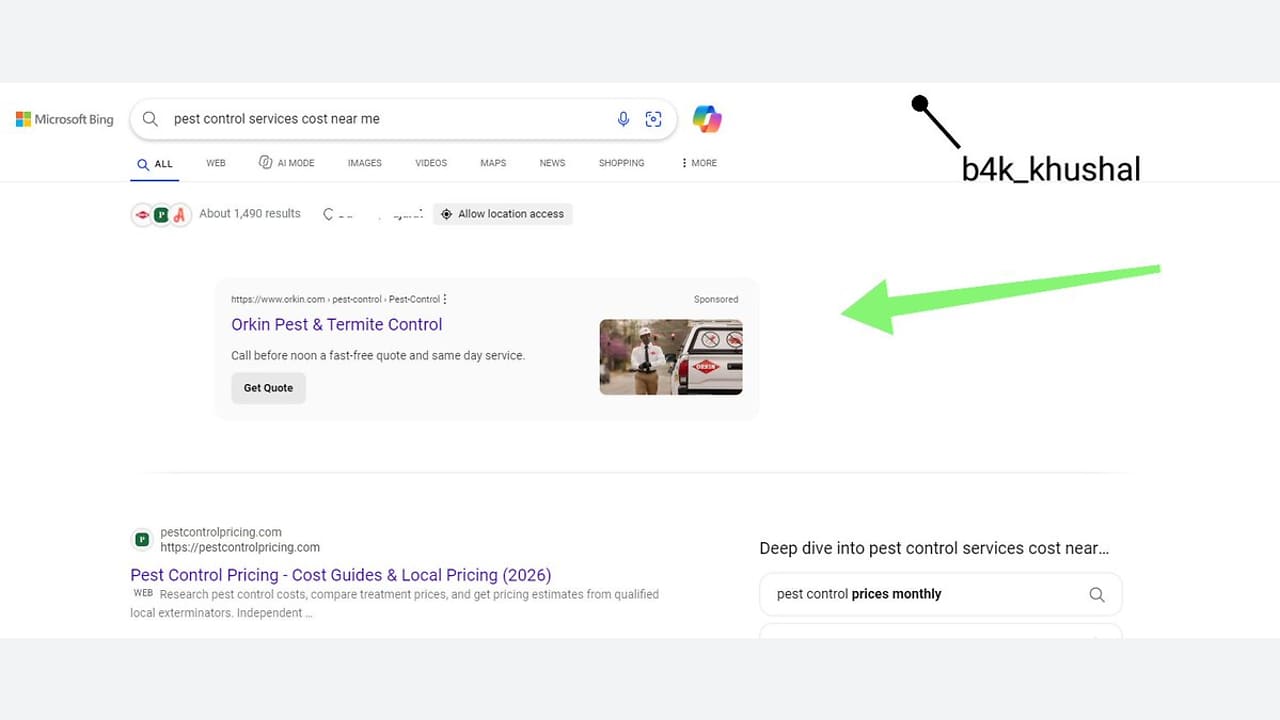Screen dimensions: 1280x720
Task: Click the search magnifier icon in search box
Action: click(x=150, y=119)
